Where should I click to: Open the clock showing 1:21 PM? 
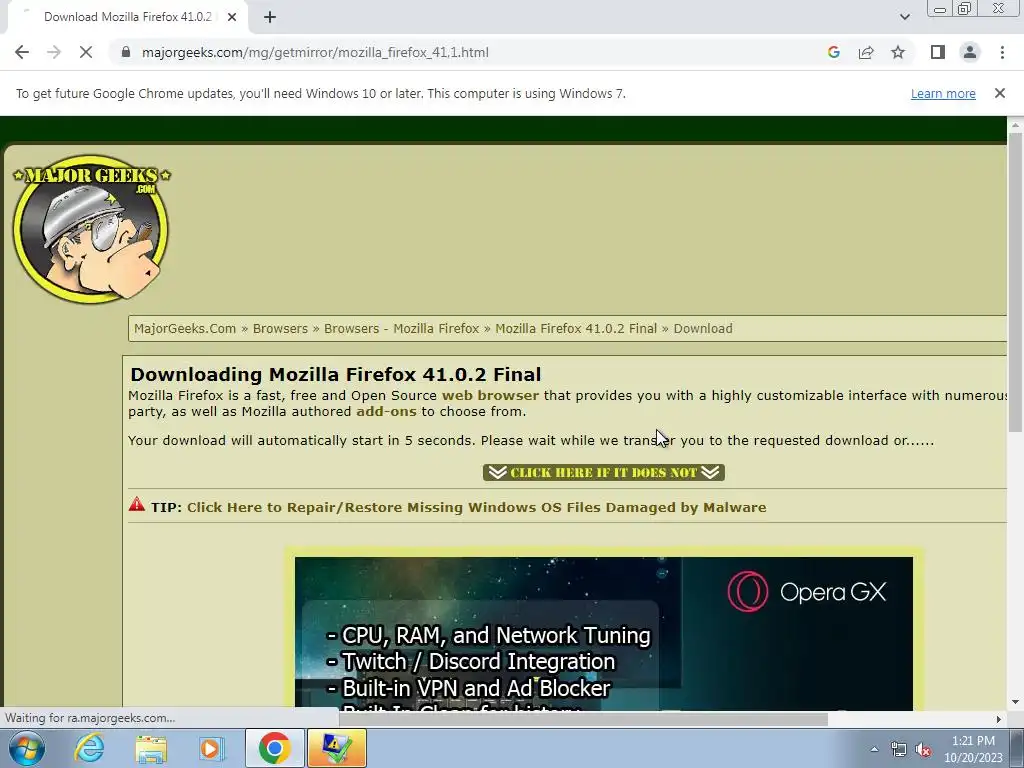pos(973,749)
